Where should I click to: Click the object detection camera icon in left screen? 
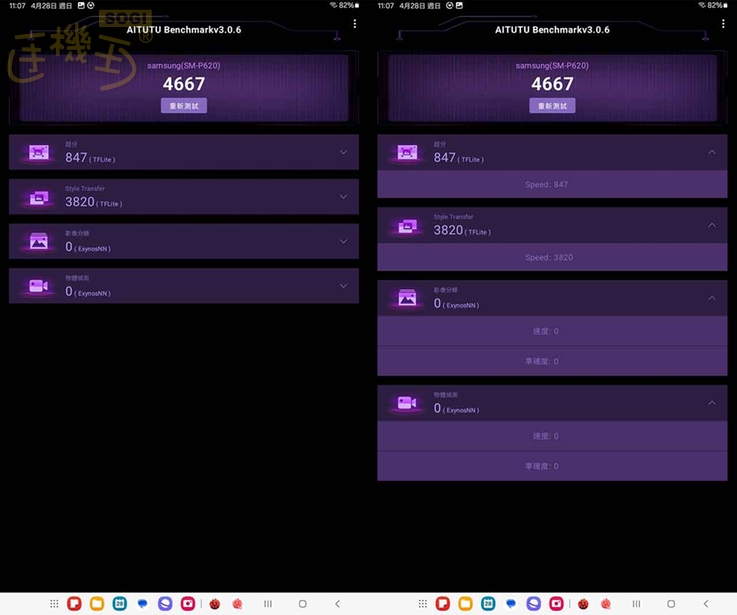point(39,286)
